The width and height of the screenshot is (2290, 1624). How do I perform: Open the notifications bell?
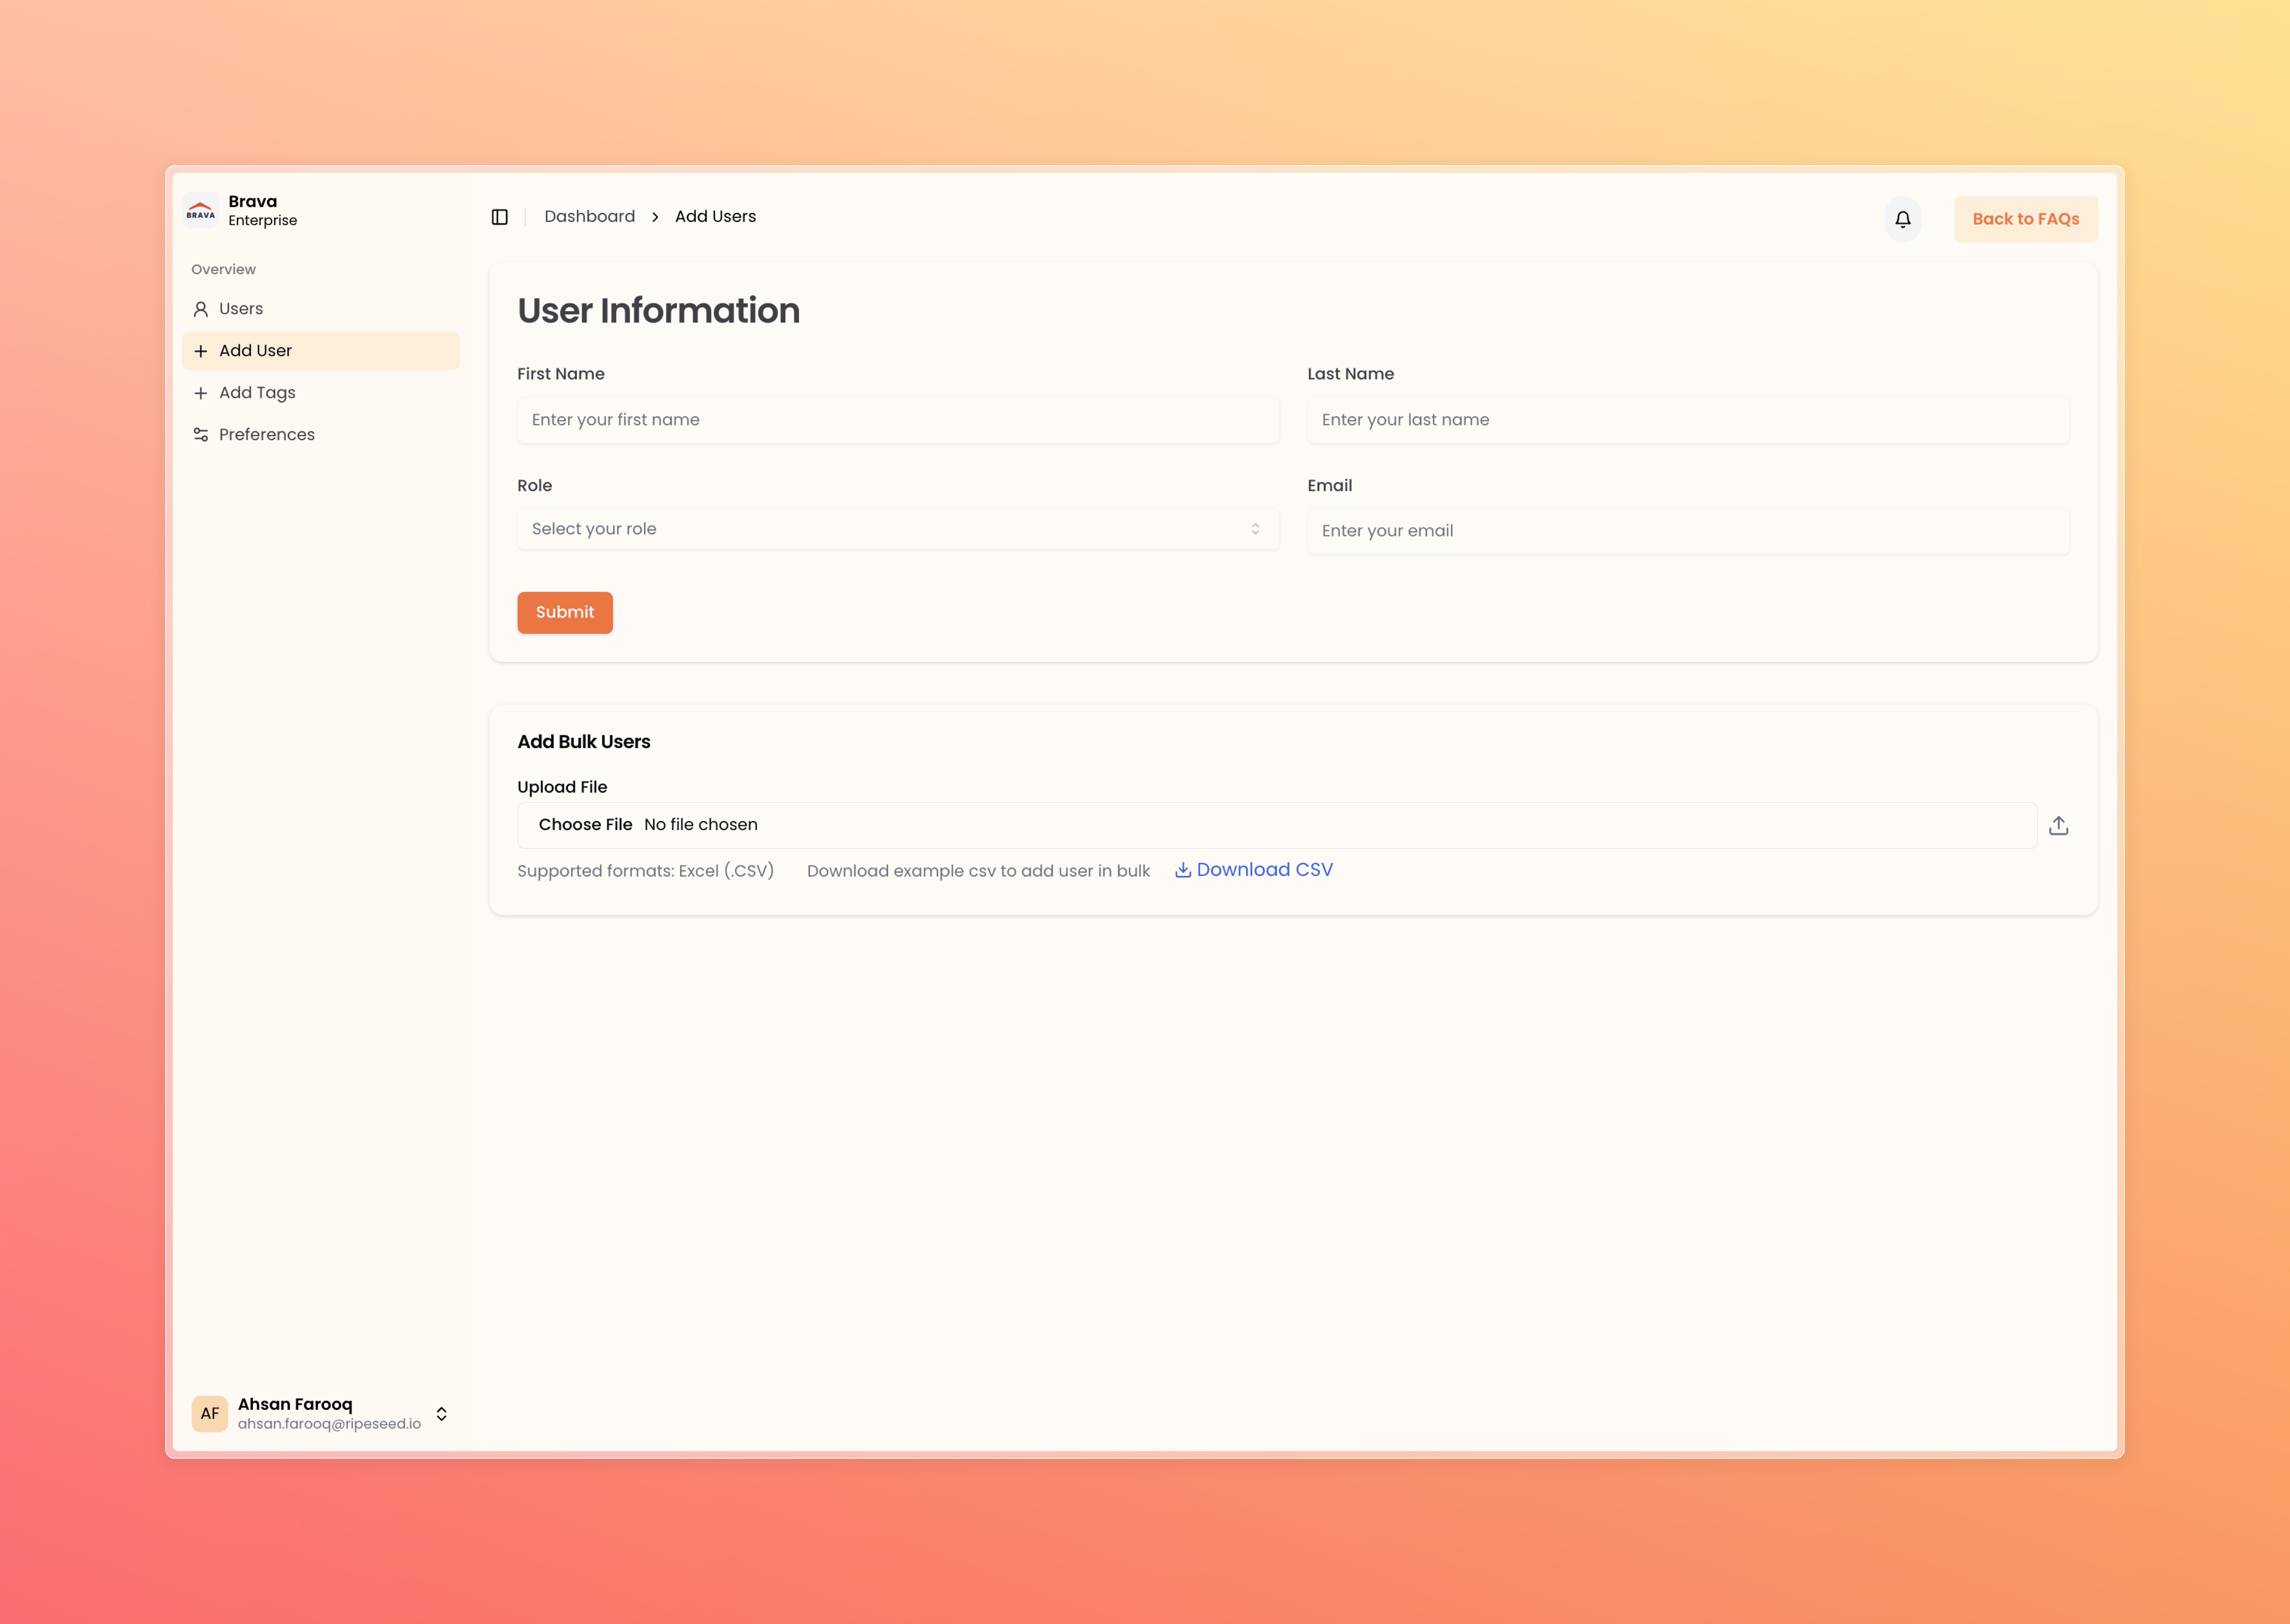coord(1902,219)
